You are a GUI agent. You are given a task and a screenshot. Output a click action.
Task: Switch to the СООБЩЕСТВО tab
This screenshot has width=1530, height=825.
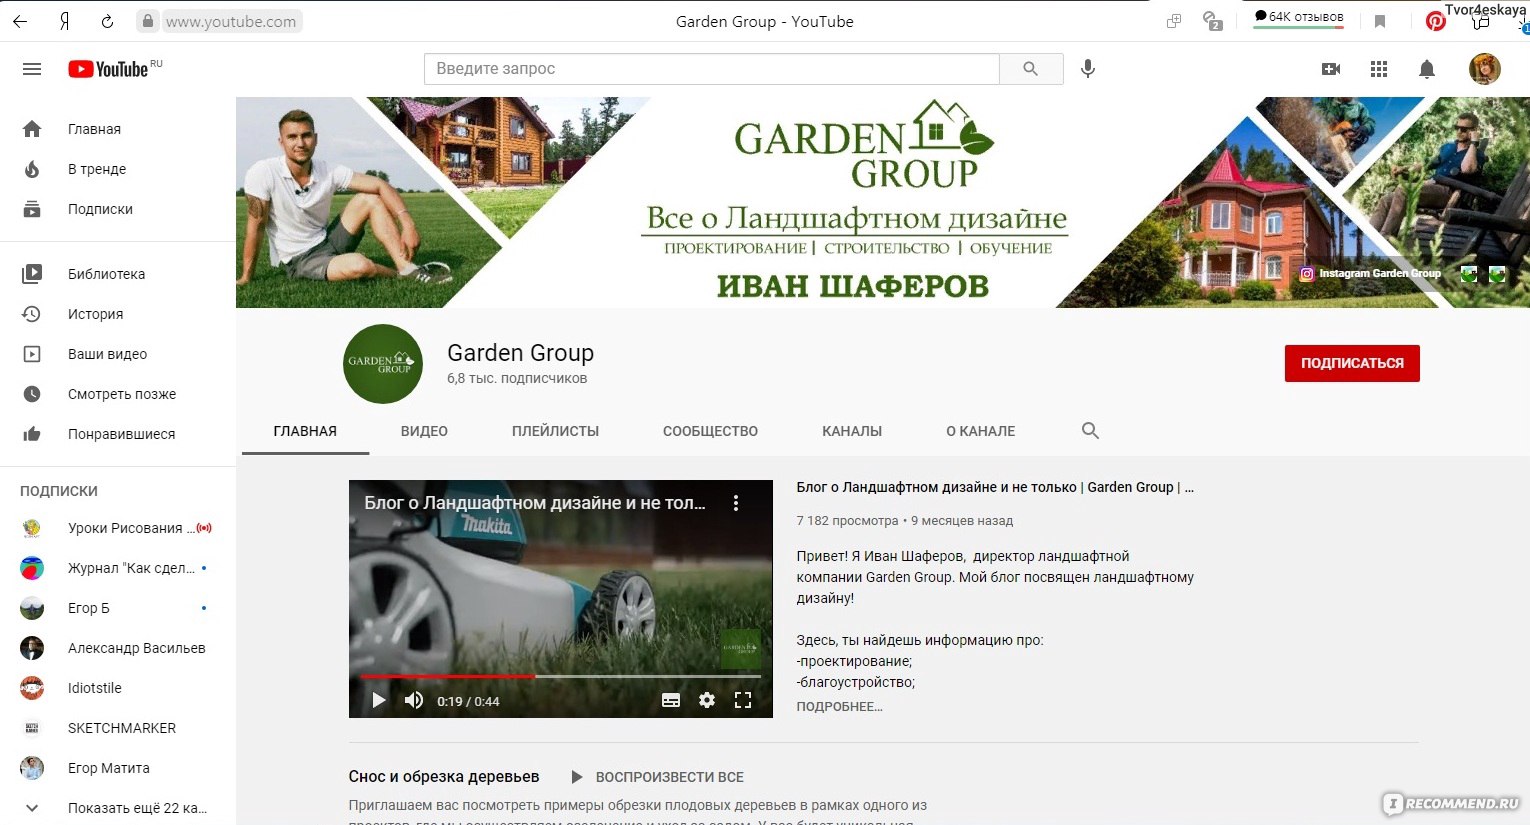[710, 431]
